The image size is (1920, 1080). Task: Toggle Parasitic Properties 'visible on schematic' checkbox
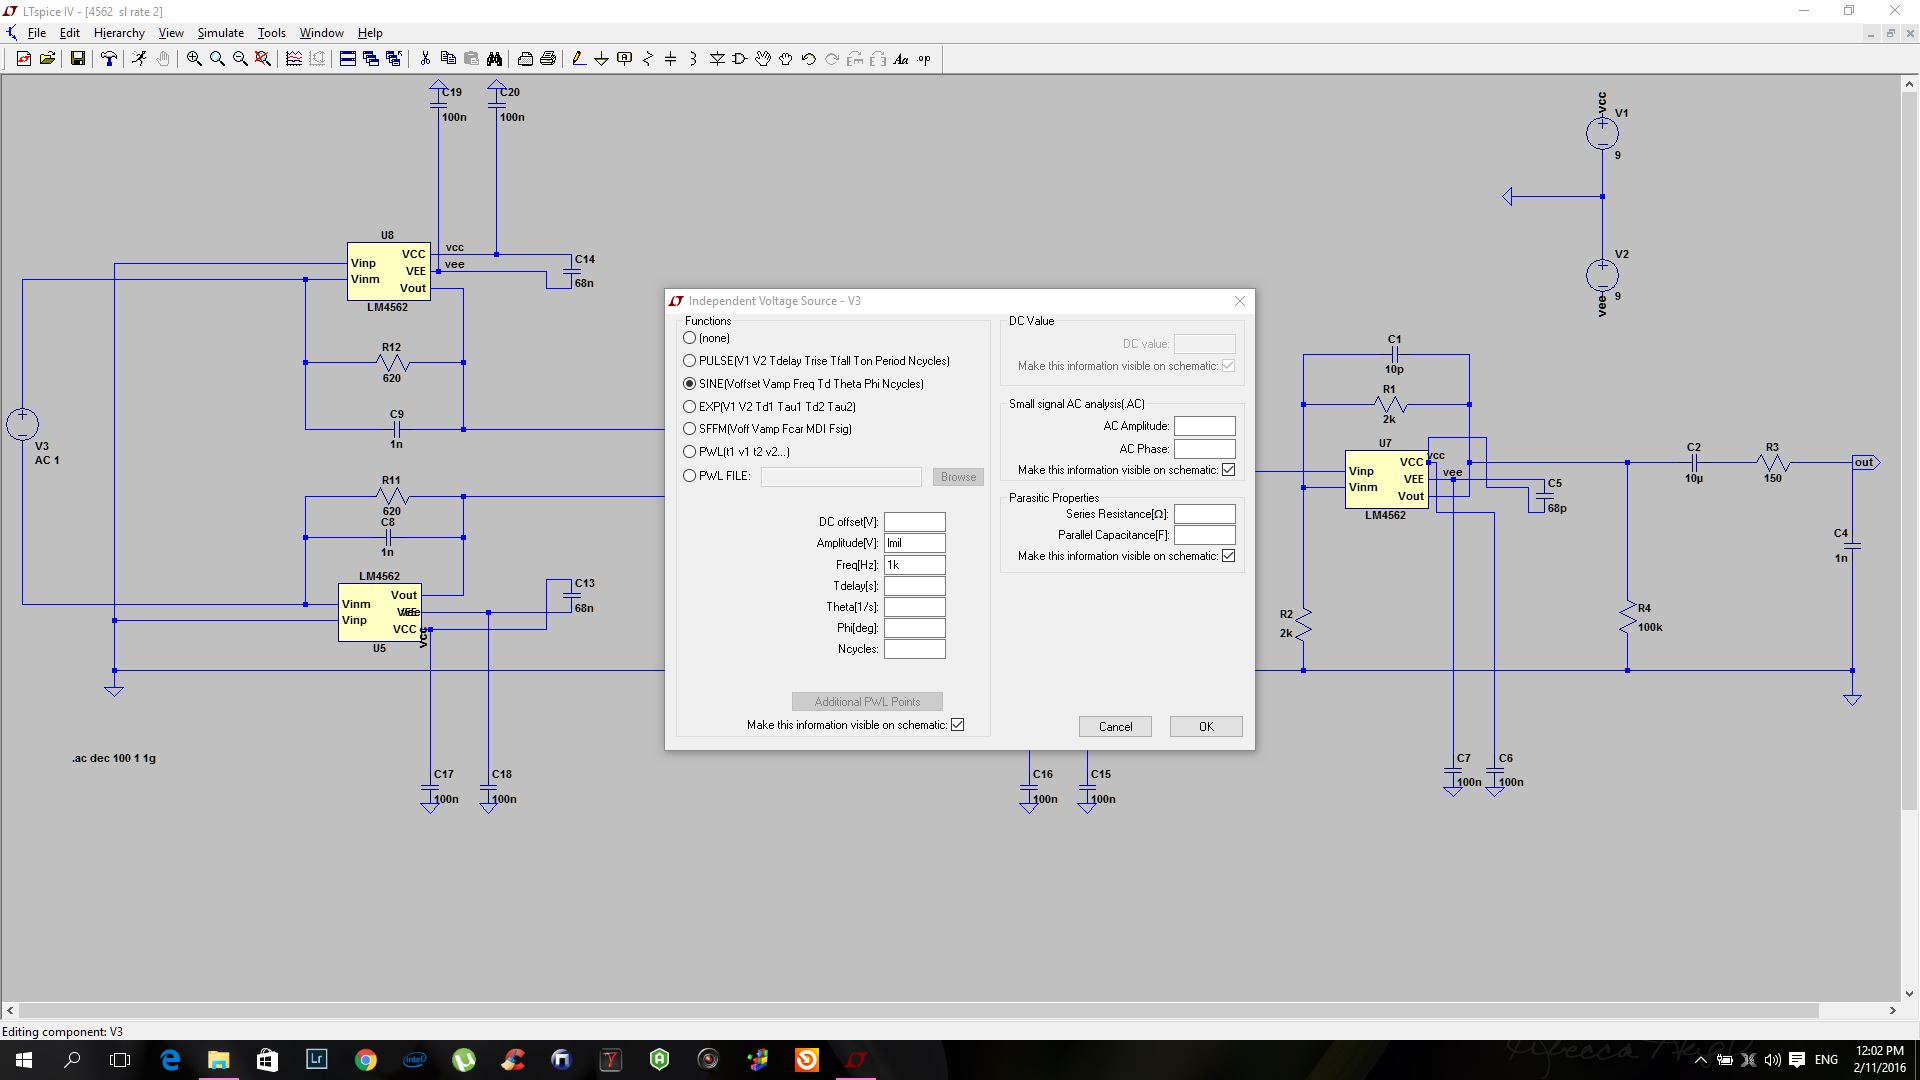pos(1228,556)
